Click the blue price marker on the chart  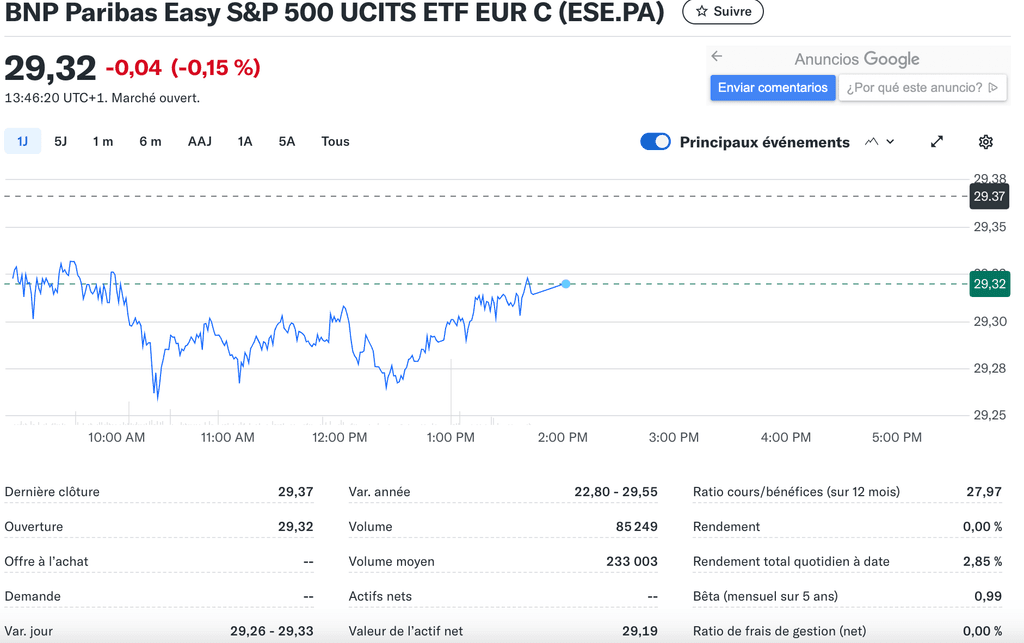tap(566, 284)
